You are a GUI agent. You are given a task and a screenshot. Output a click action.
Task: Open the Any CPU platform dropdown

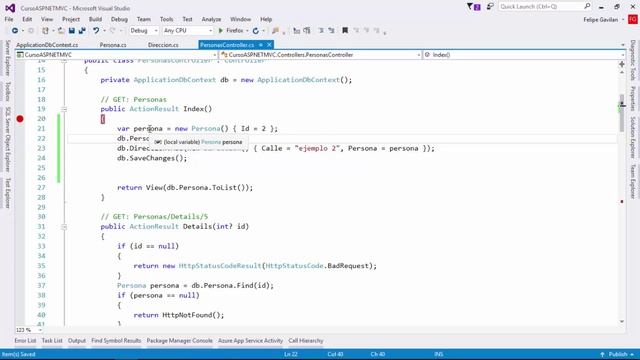[x=188, y=31]
